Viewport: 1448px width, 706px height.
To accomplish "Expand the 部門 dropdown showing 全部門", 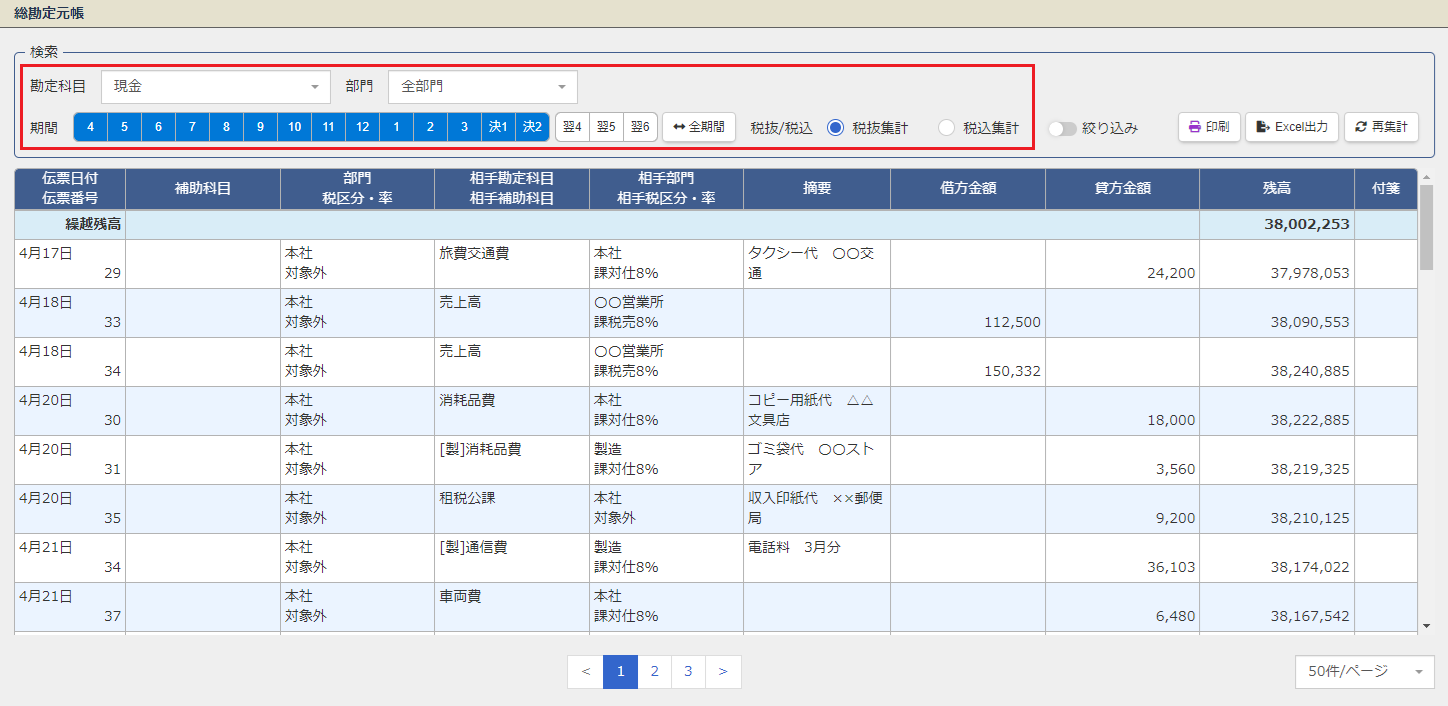I will click(482, 87).
